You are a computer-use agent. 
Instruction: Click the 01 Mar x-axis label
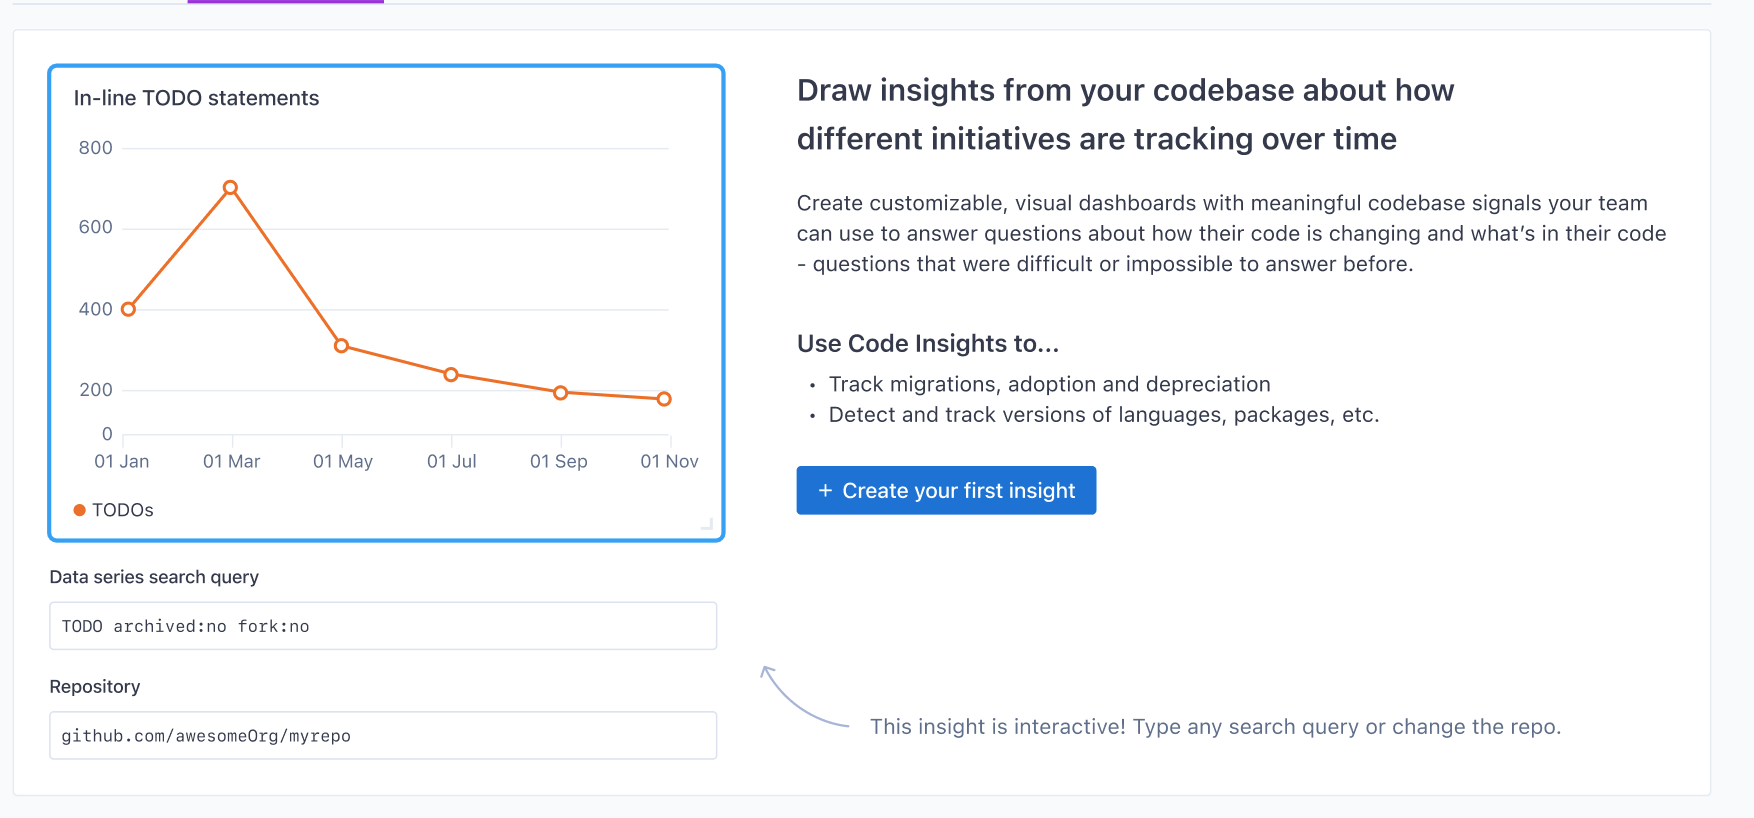point(231,461)
